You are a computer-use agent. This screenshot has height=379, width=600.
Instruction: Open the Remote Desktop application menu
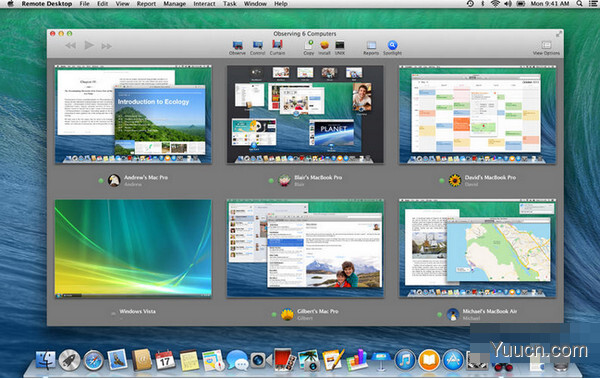pos(47,4)
